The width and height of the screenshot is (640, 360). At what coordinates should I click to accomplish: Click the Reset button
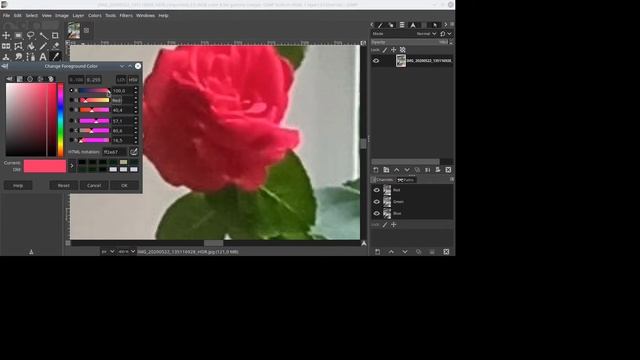click(64, 186)
